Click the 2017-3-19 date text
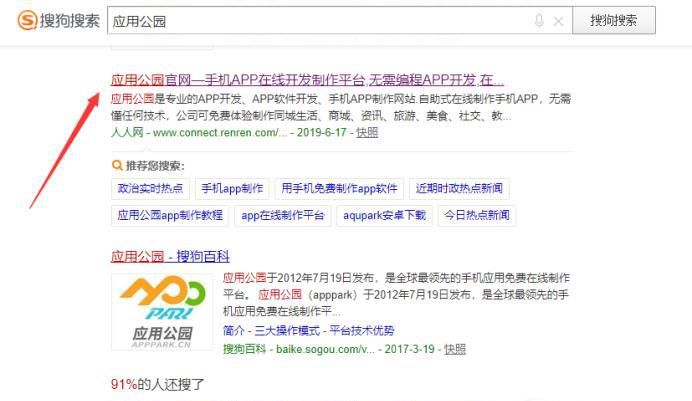Screen dimensions: 692x401 click(x=410, y=349)
